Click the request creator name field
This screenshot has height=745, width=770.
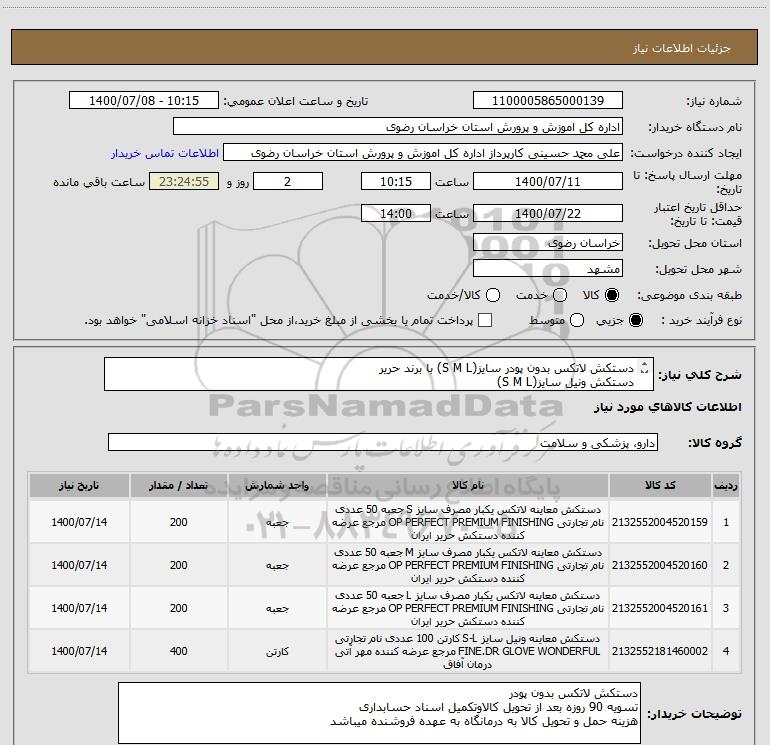point(423,153)
